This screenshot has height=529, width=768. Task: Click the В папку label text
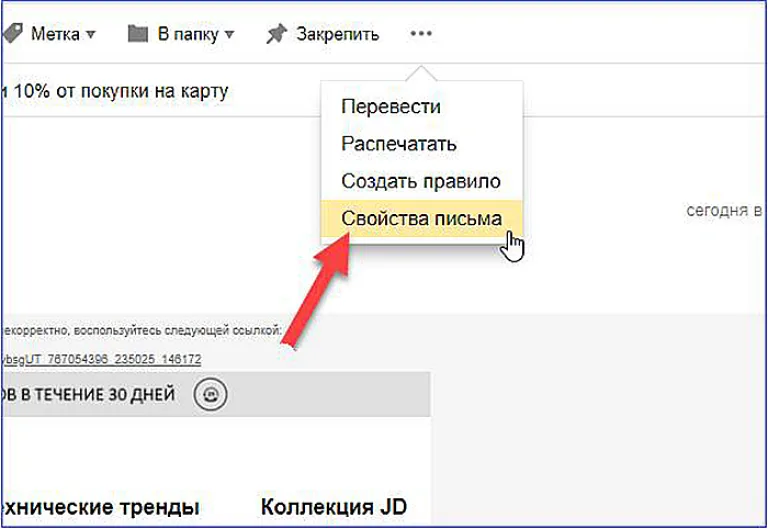[188, 34]
